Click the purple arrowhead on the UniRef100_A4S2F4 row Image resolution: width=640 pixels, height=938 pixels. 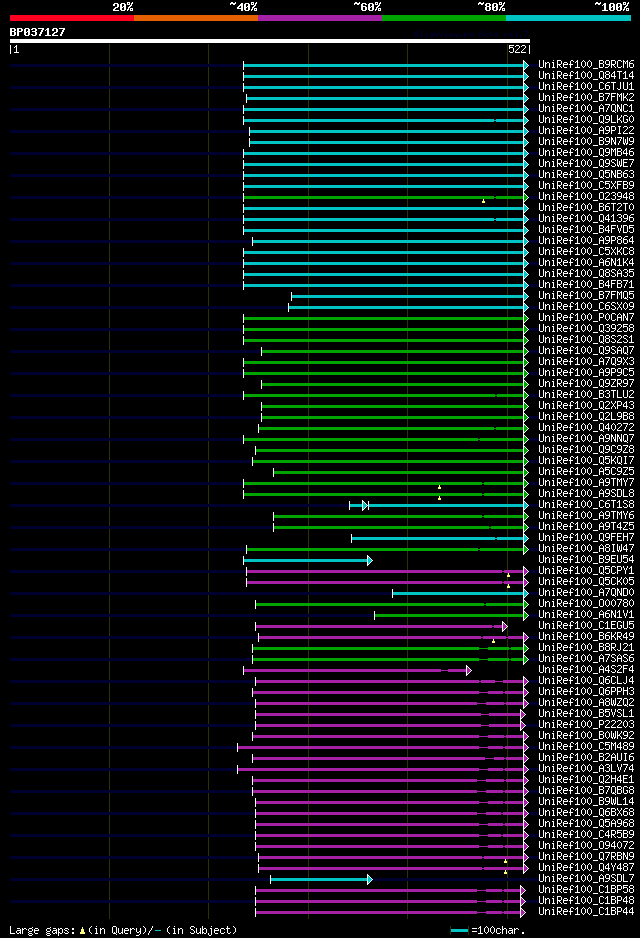469,671
